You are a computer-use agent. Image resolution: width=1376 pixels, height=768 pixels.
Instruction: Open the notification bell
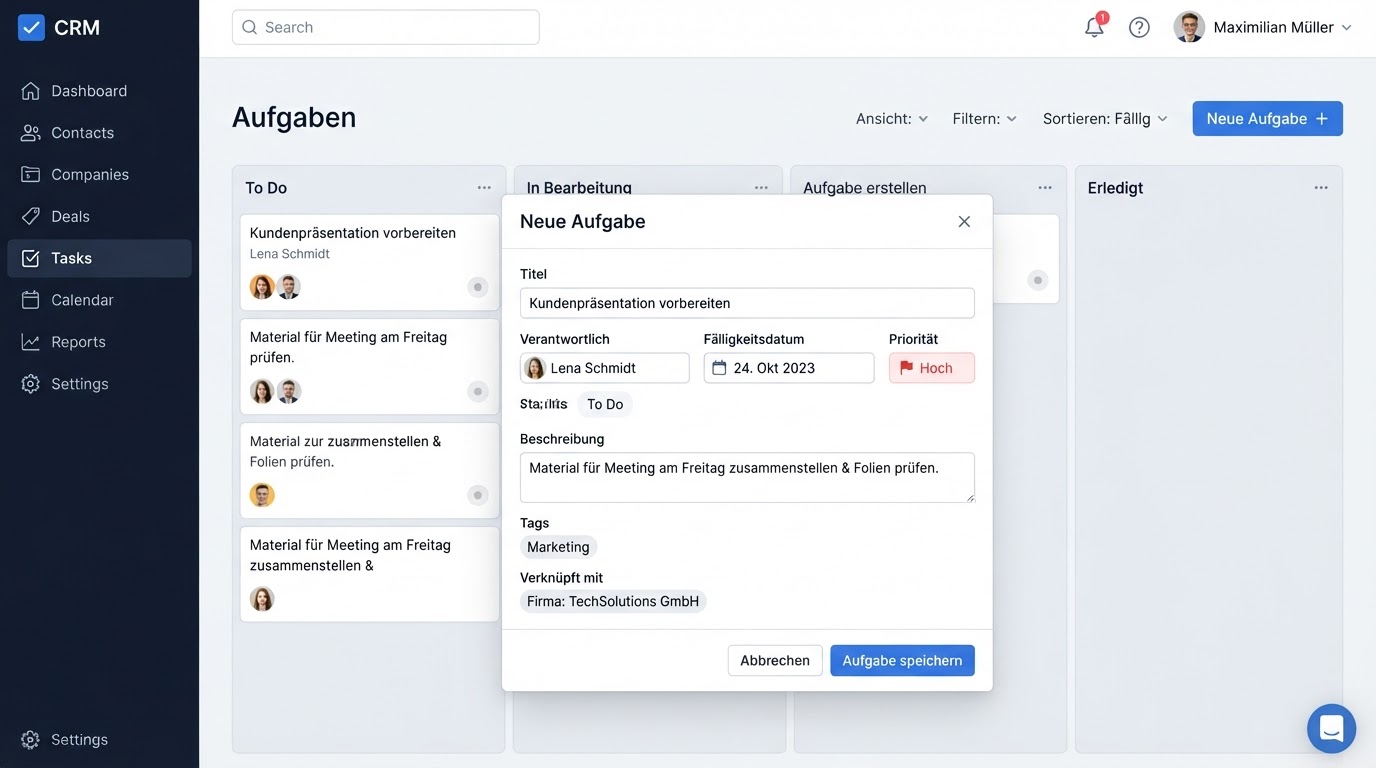tap(1095, 27)
